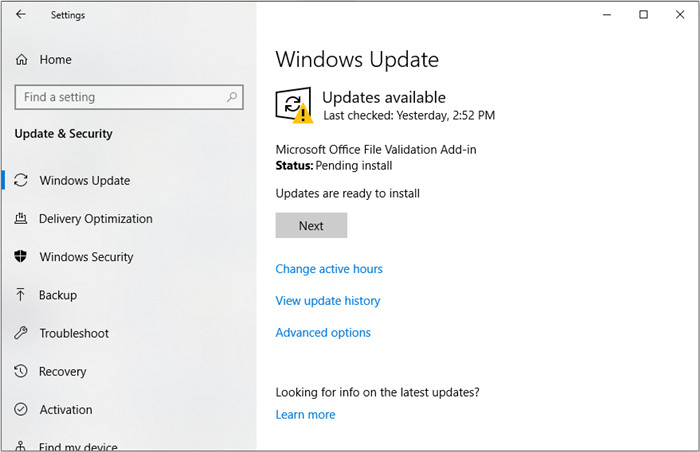This screenshot has width=700, height=452.
Task: Open View update history link
Action: click(328, 301)
